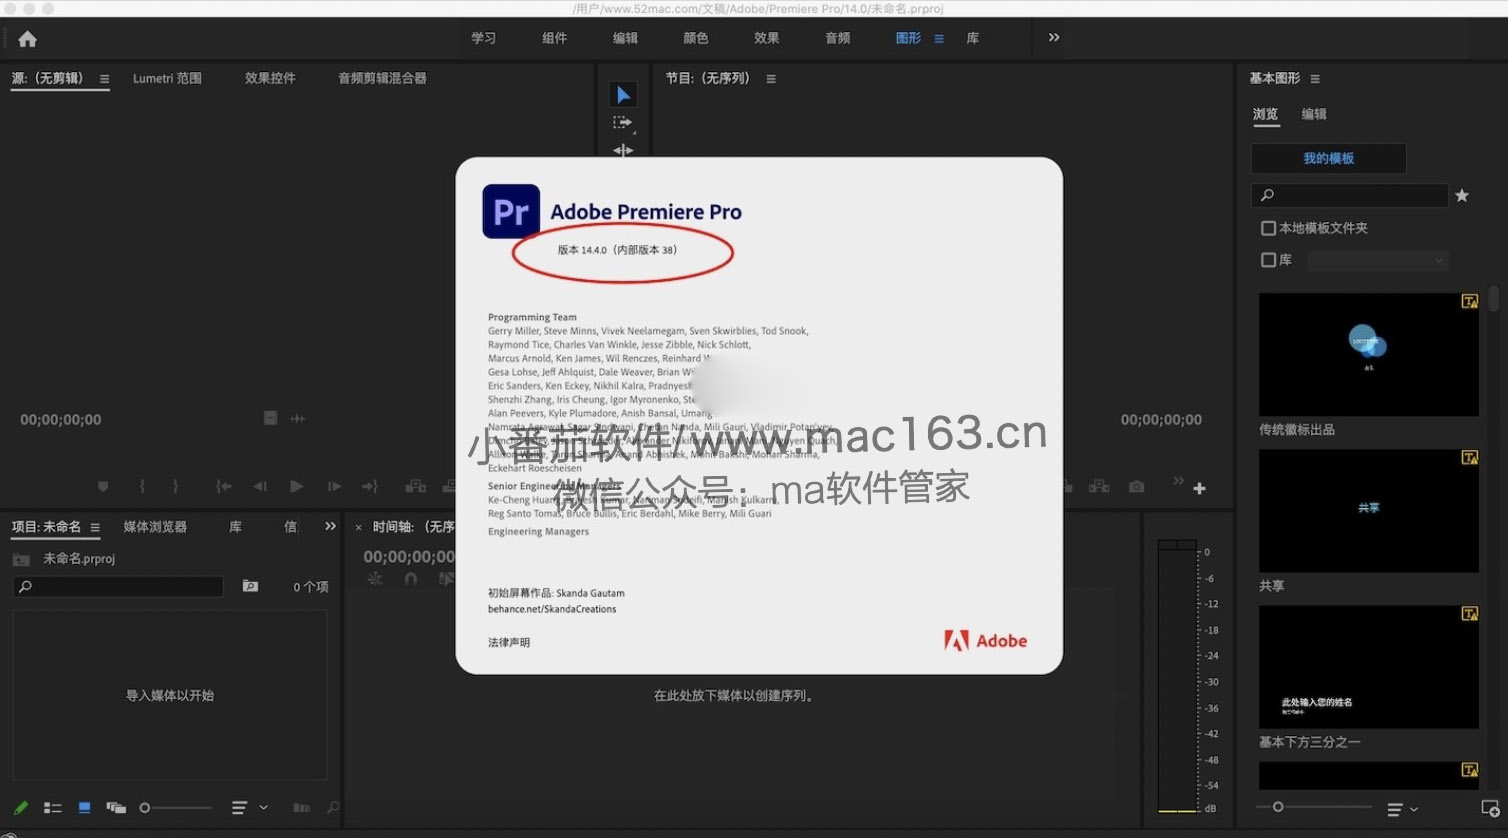Switch project panel to freeform view
The height and width of the screenshot is (838, 1508).
(116, 808)
